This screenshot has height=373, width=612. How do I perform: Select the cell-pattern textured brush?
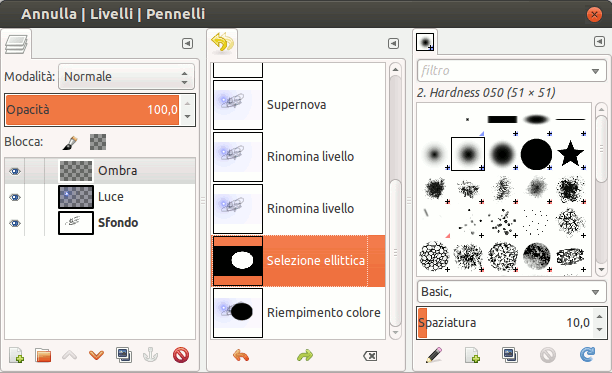click(x=434, y=256)
